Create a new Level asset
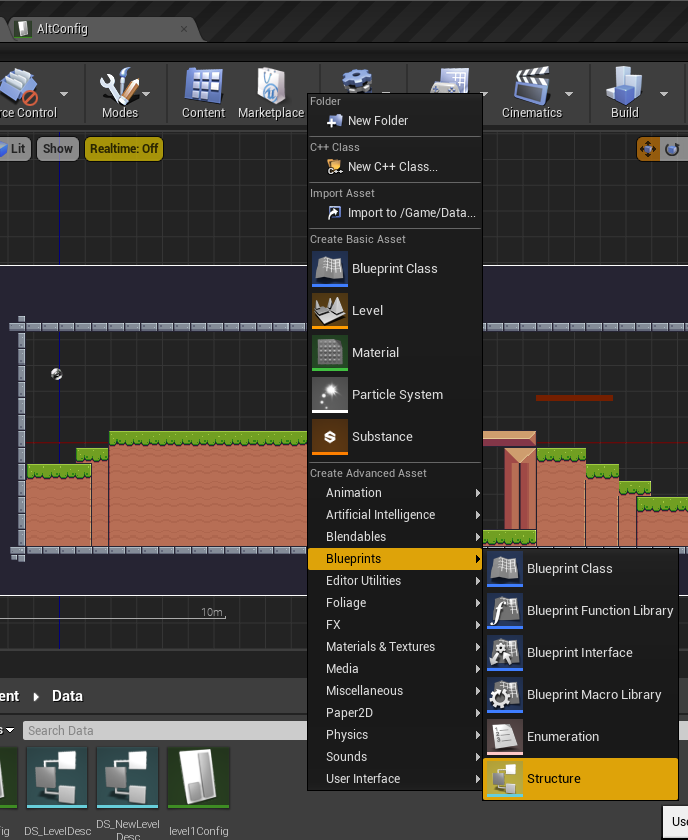Image resolution: width=688 pixels, height=840 pixels. (395, 311)
